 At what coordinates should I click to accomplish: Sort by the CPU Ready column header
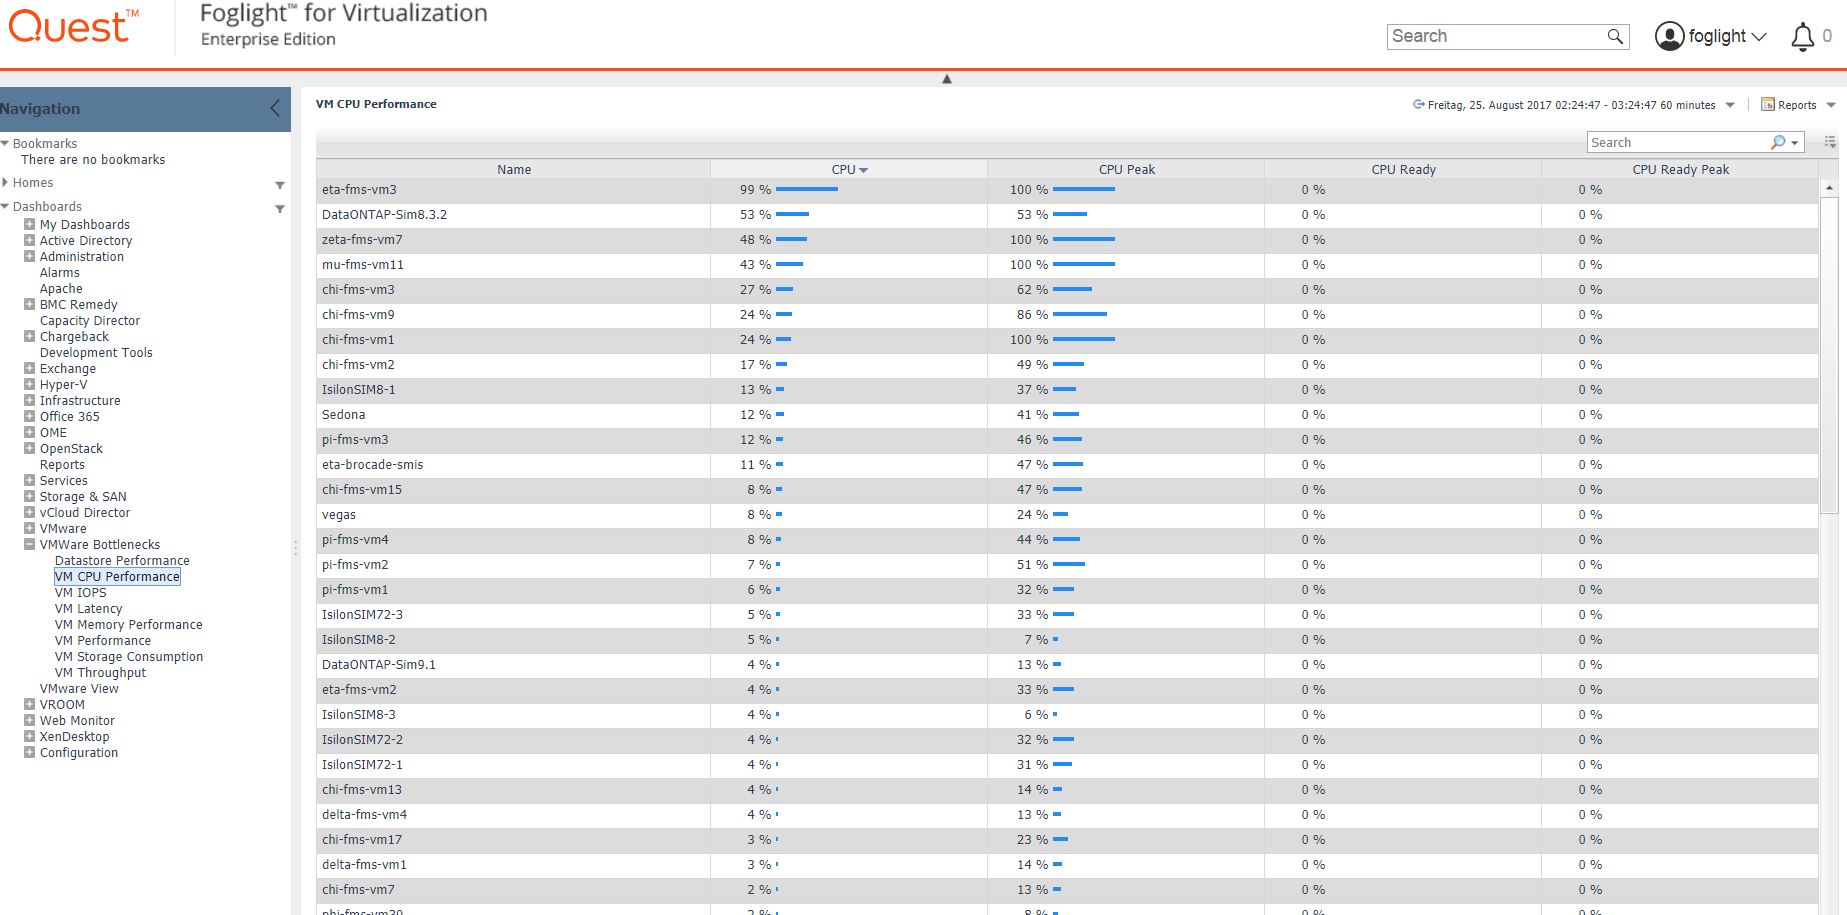pos(1403,169)
